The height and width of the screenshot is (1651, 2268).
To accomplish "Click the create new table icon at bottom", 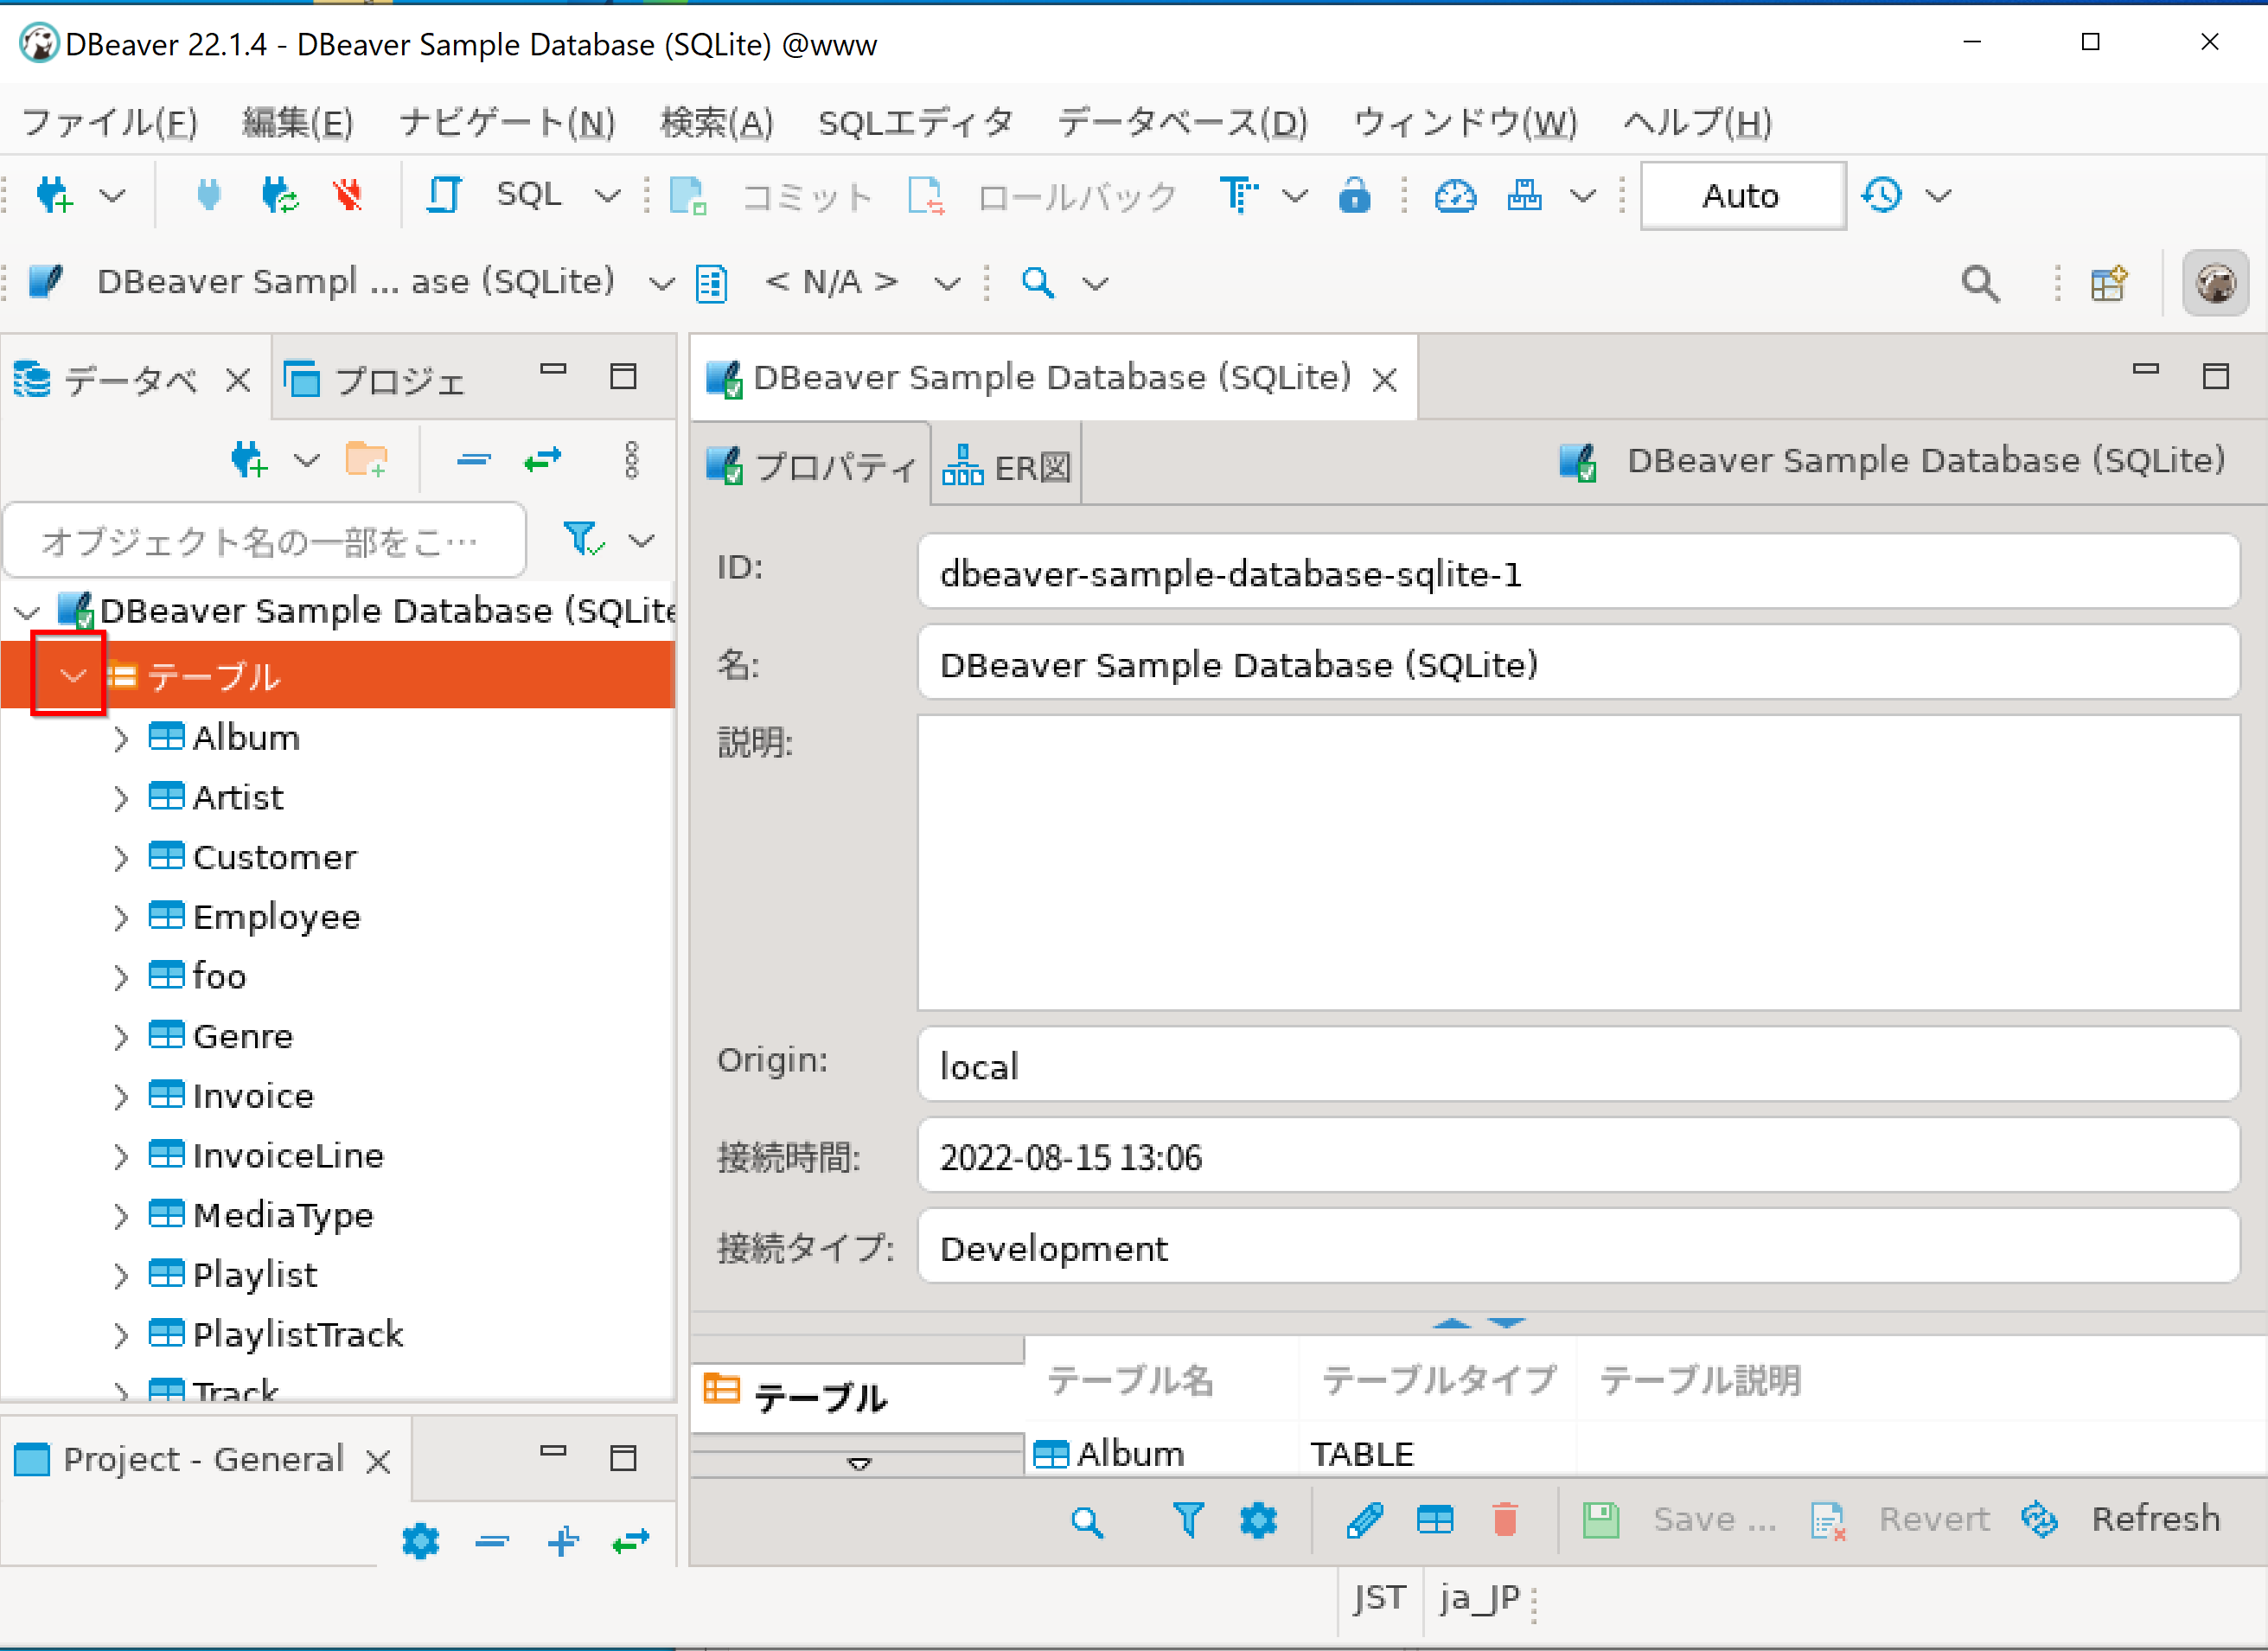I will point(1435,1520).
